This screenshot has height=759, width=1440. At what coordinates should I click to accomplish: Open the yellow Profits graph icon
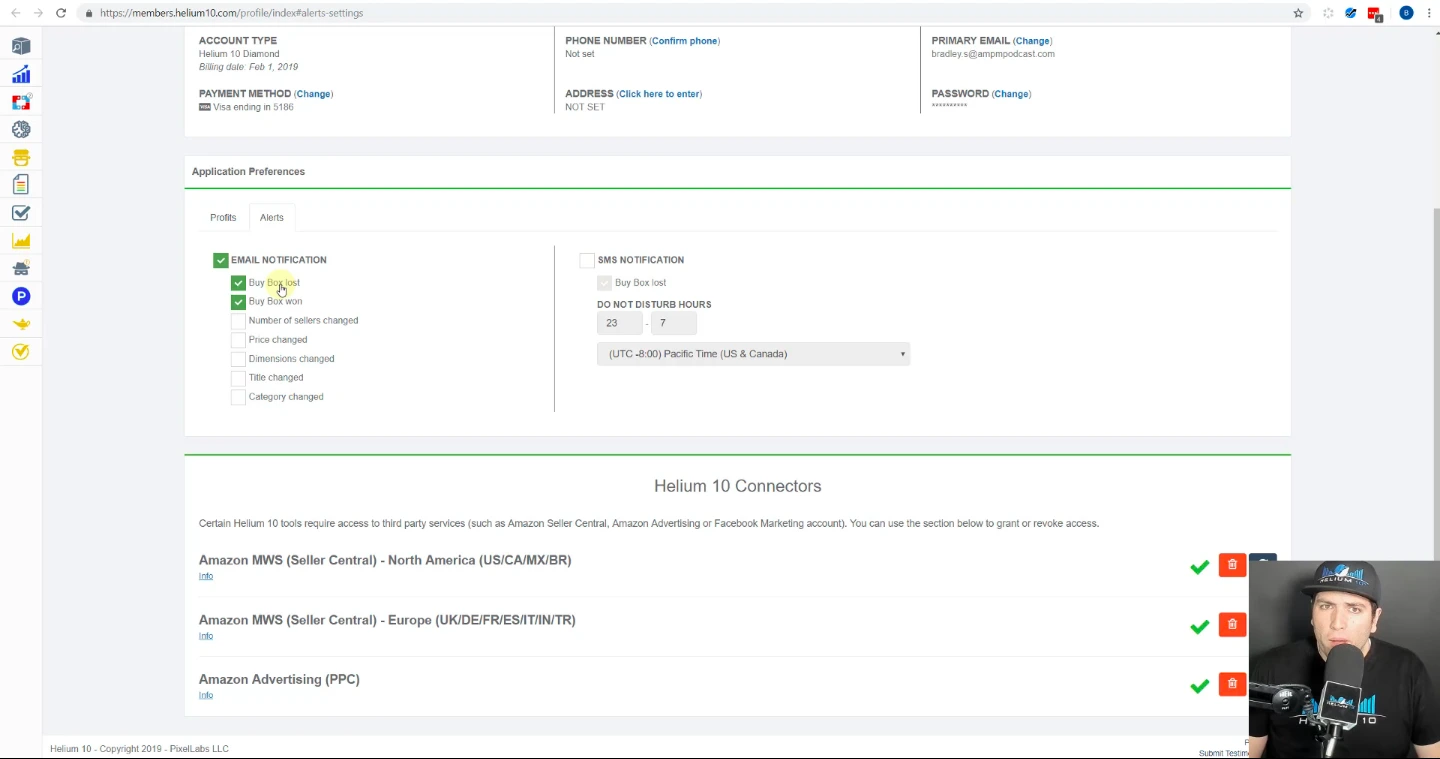21,240
